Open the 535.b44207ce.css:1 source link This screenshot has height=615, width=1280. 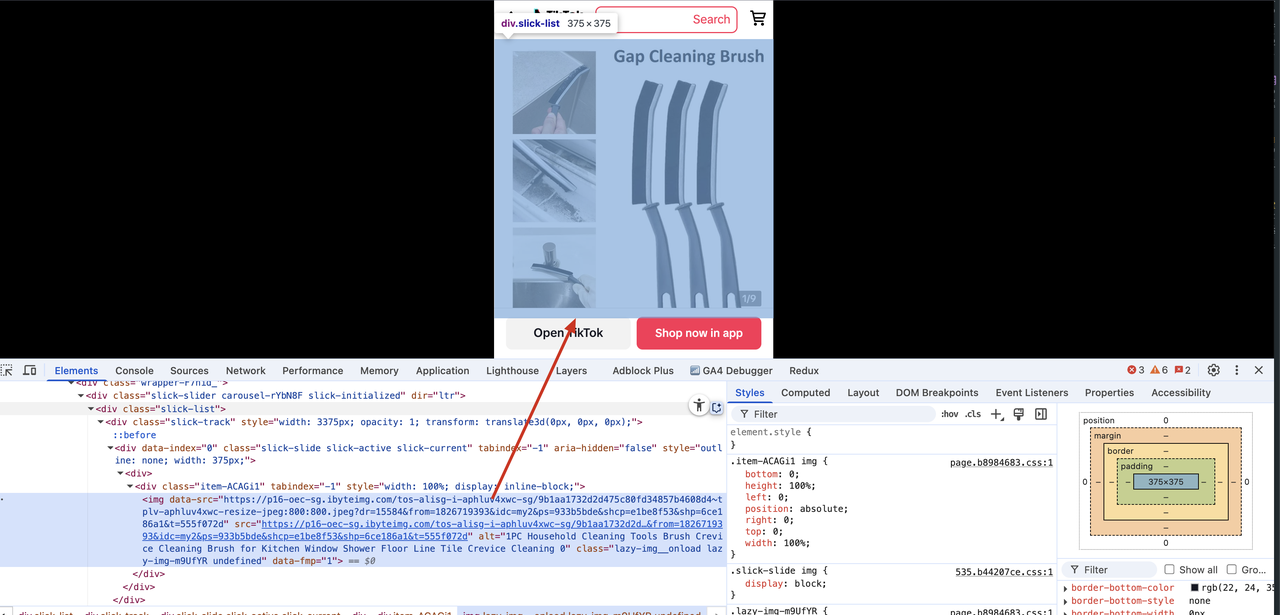(1005, 572)
